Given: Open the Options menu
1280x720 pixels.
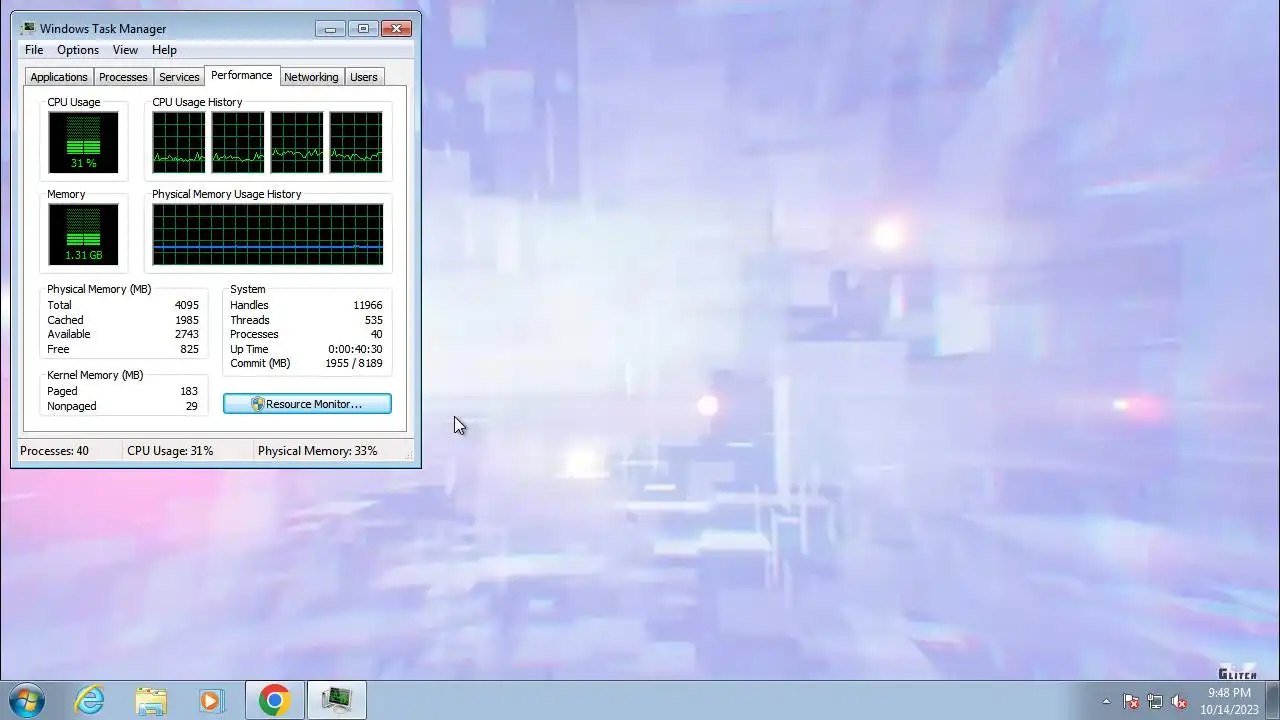Looking at the screenshot, I should [78, 50].
